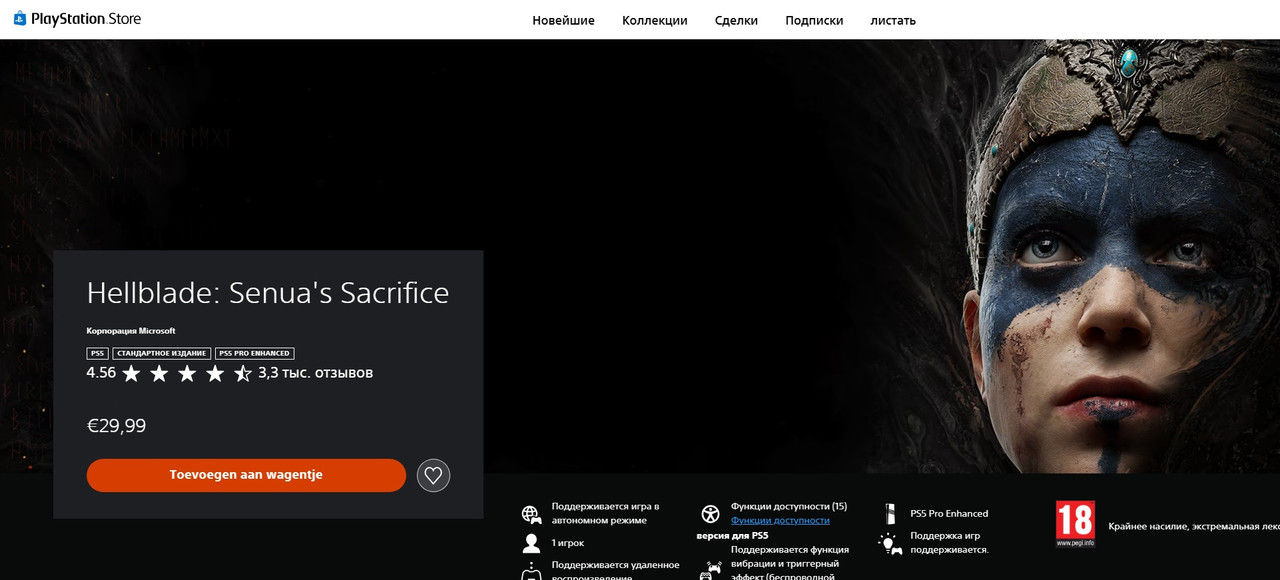The height and width of the screenshot is (580, 1280).
Task: Open the Новейшие menu
Action: (563, 20)
